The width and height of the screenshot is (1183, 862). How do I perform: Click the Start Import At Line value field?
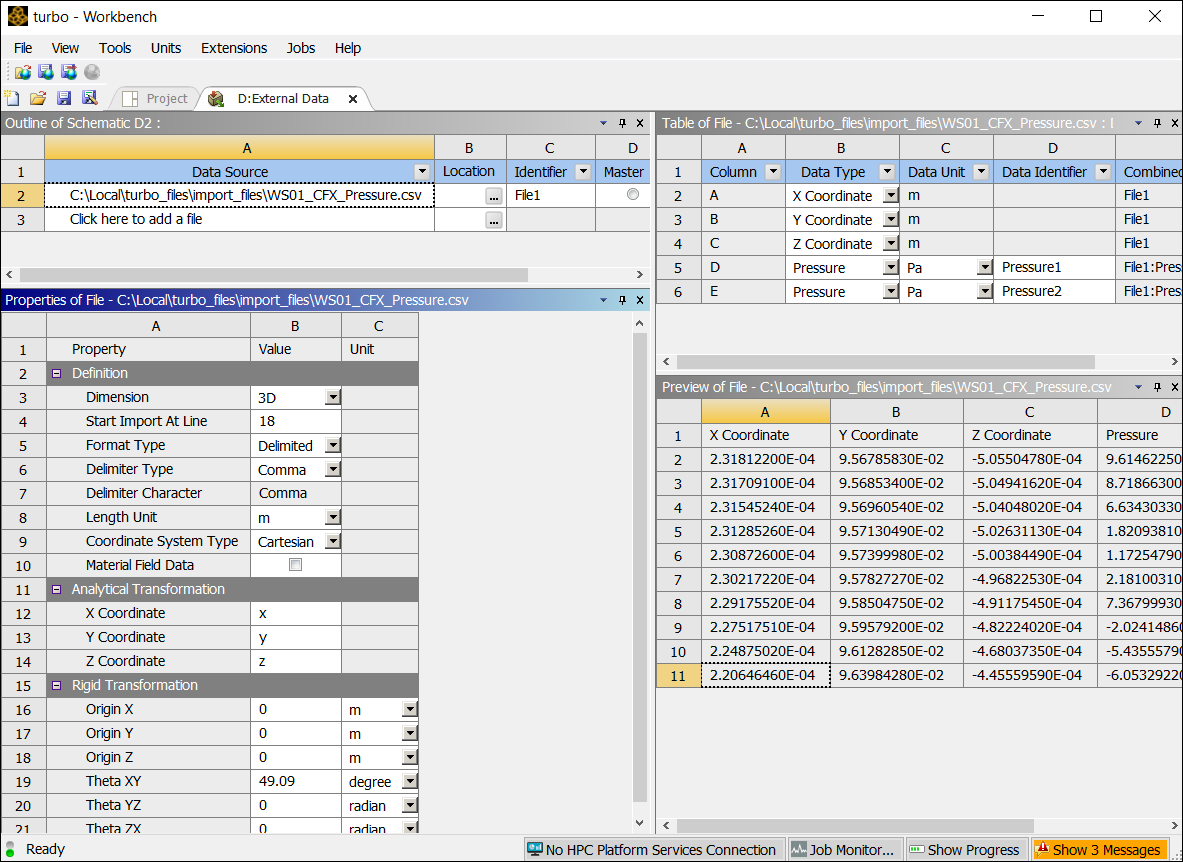click(x=295, y=421)
